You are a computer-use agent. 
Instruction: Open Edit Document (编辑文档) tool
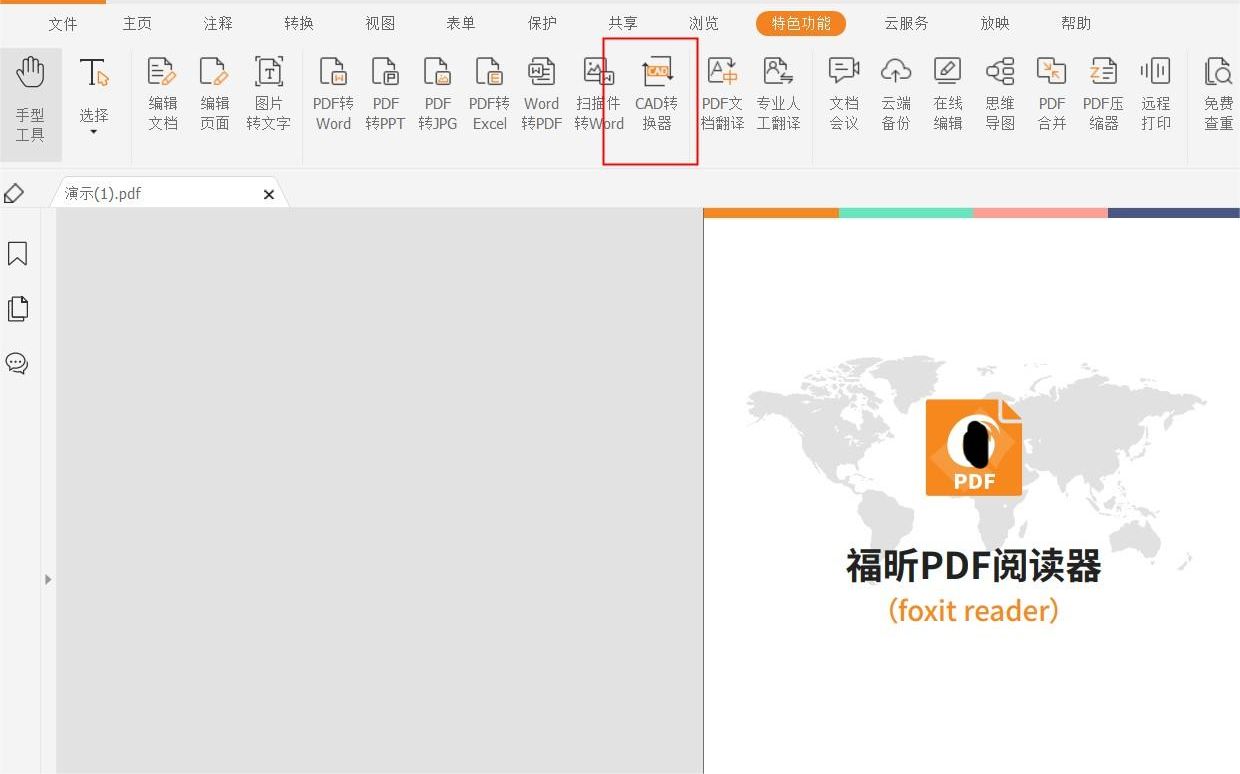pos(163,95)
